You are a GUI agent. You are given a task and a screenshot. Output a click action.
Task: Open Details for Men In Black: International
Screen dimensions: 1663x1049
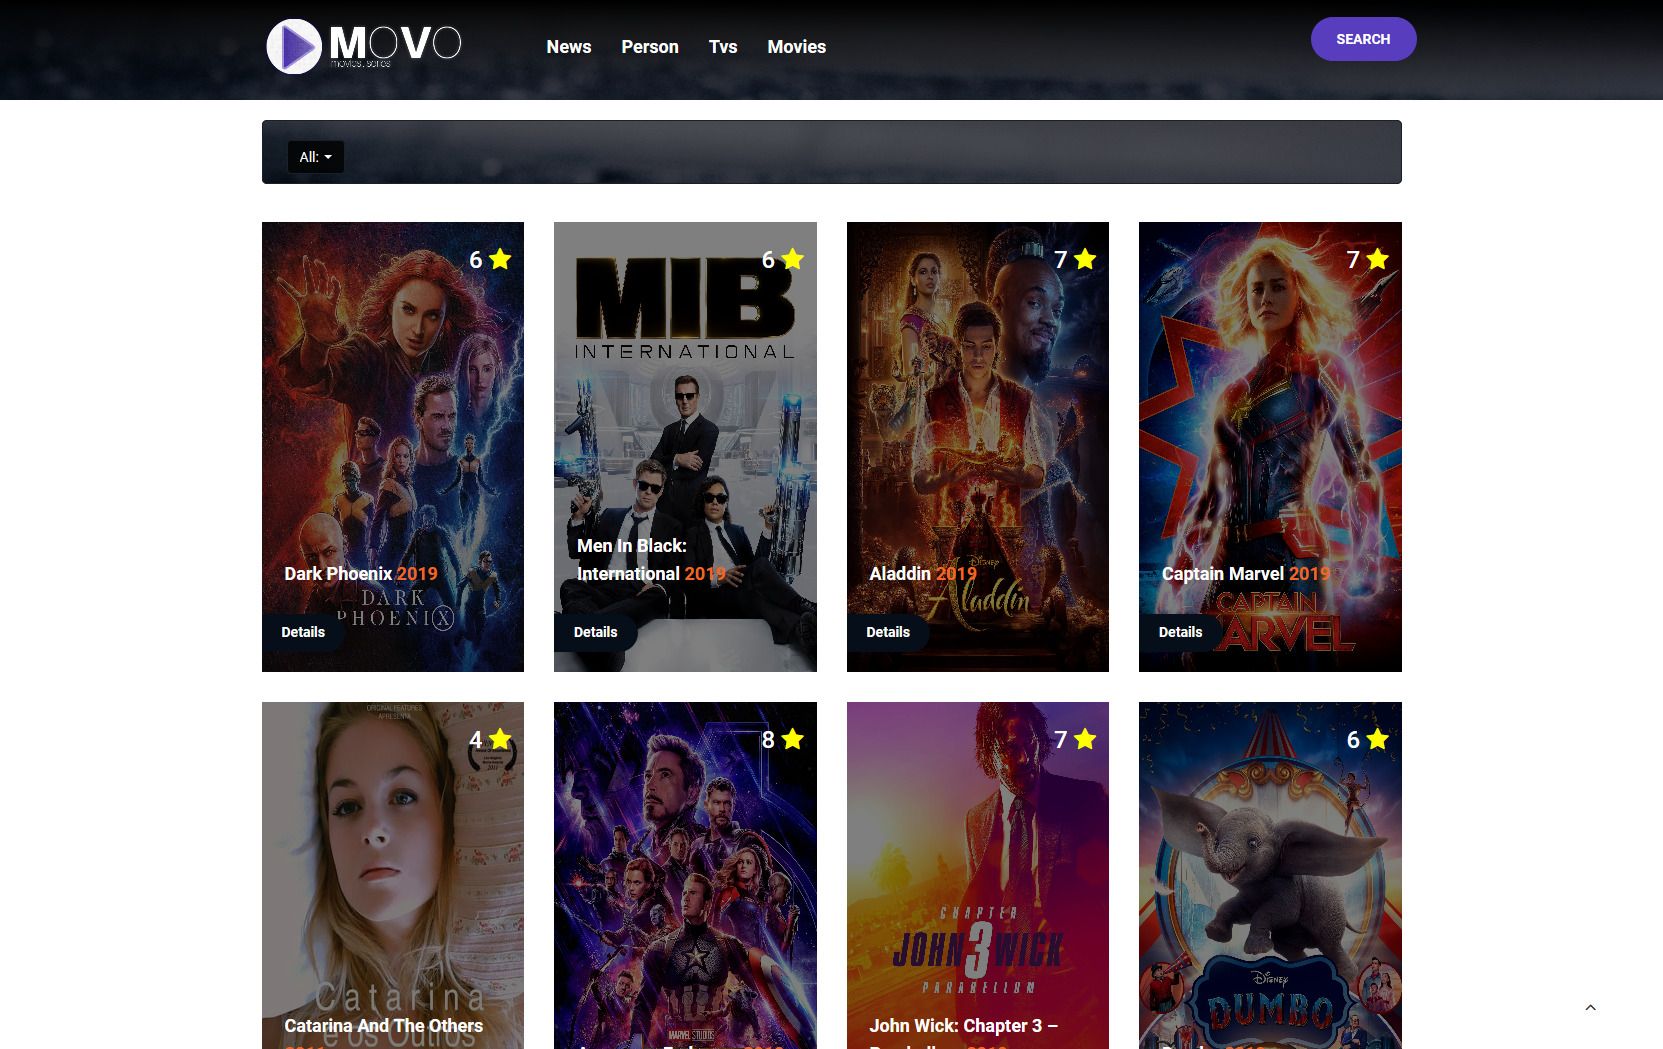click(x=596, y=632)
